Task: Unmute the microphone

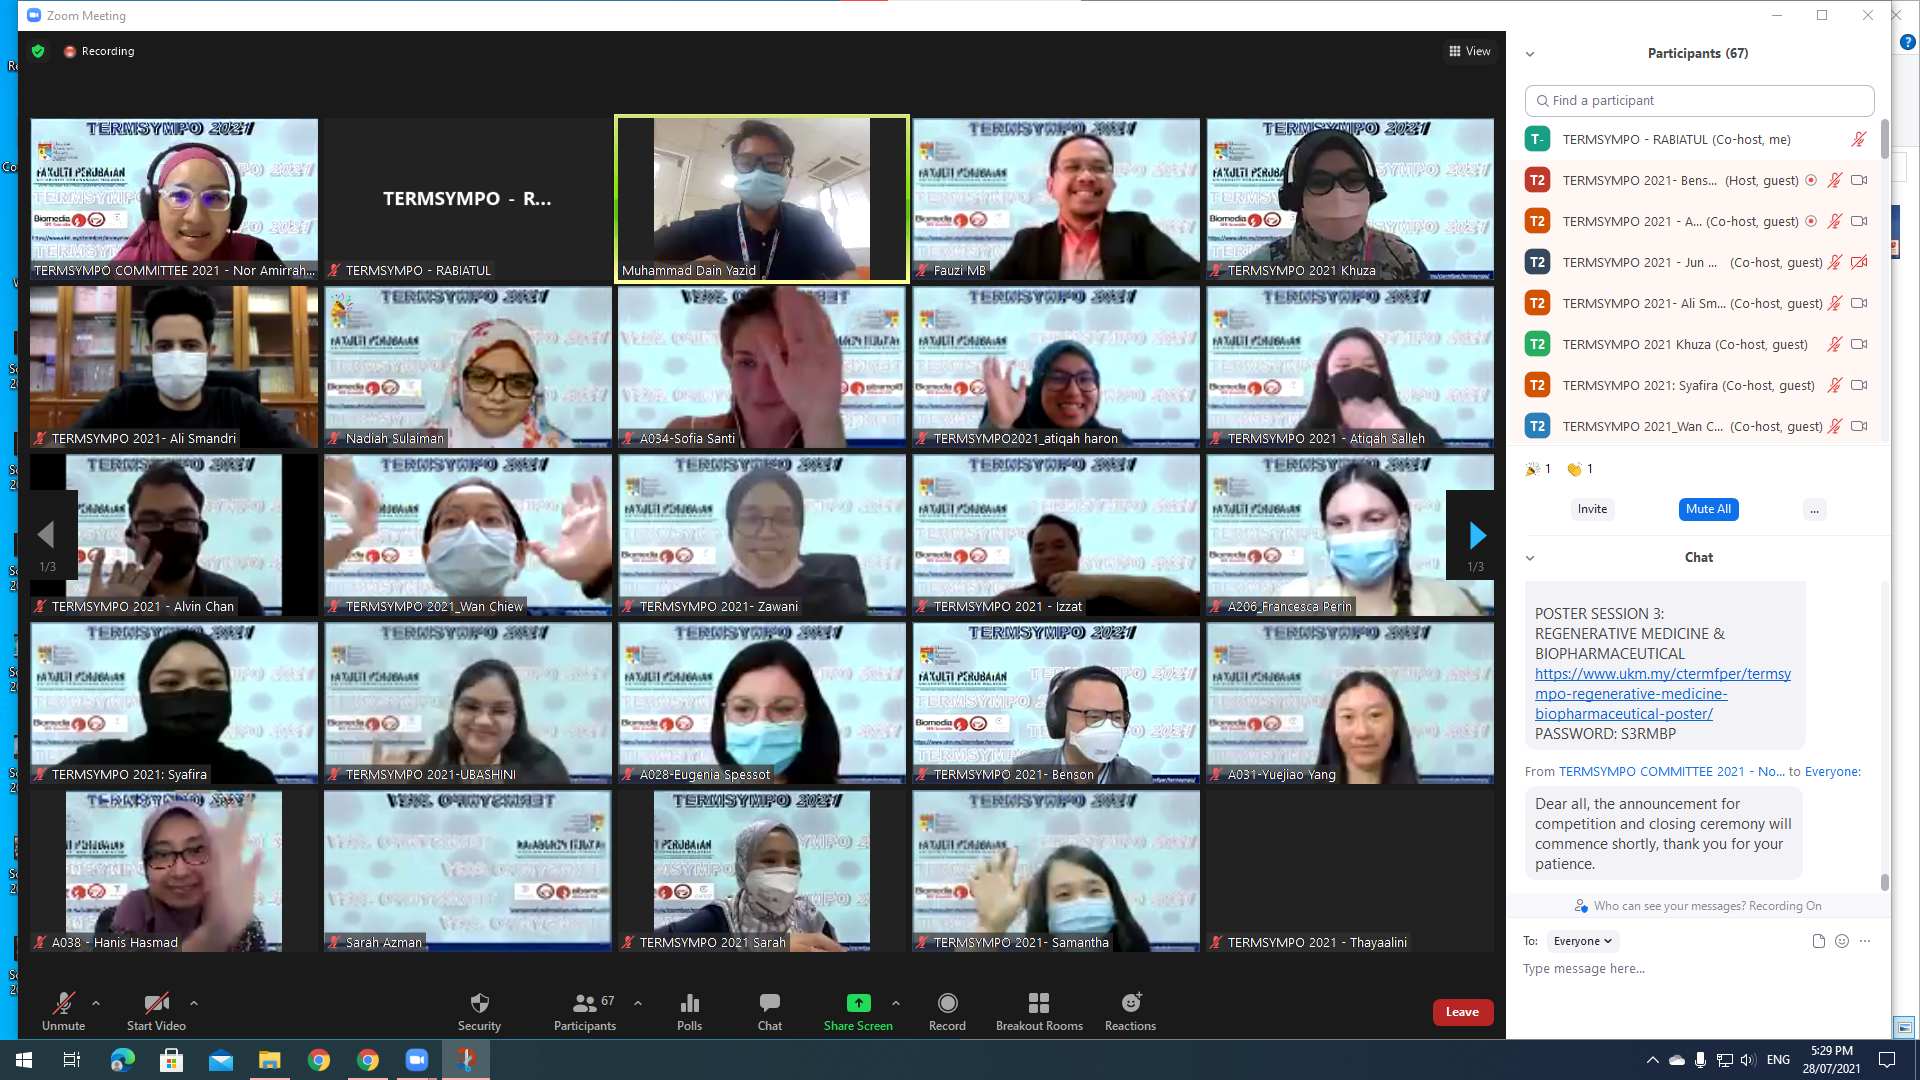Action: pos(63,1003)
